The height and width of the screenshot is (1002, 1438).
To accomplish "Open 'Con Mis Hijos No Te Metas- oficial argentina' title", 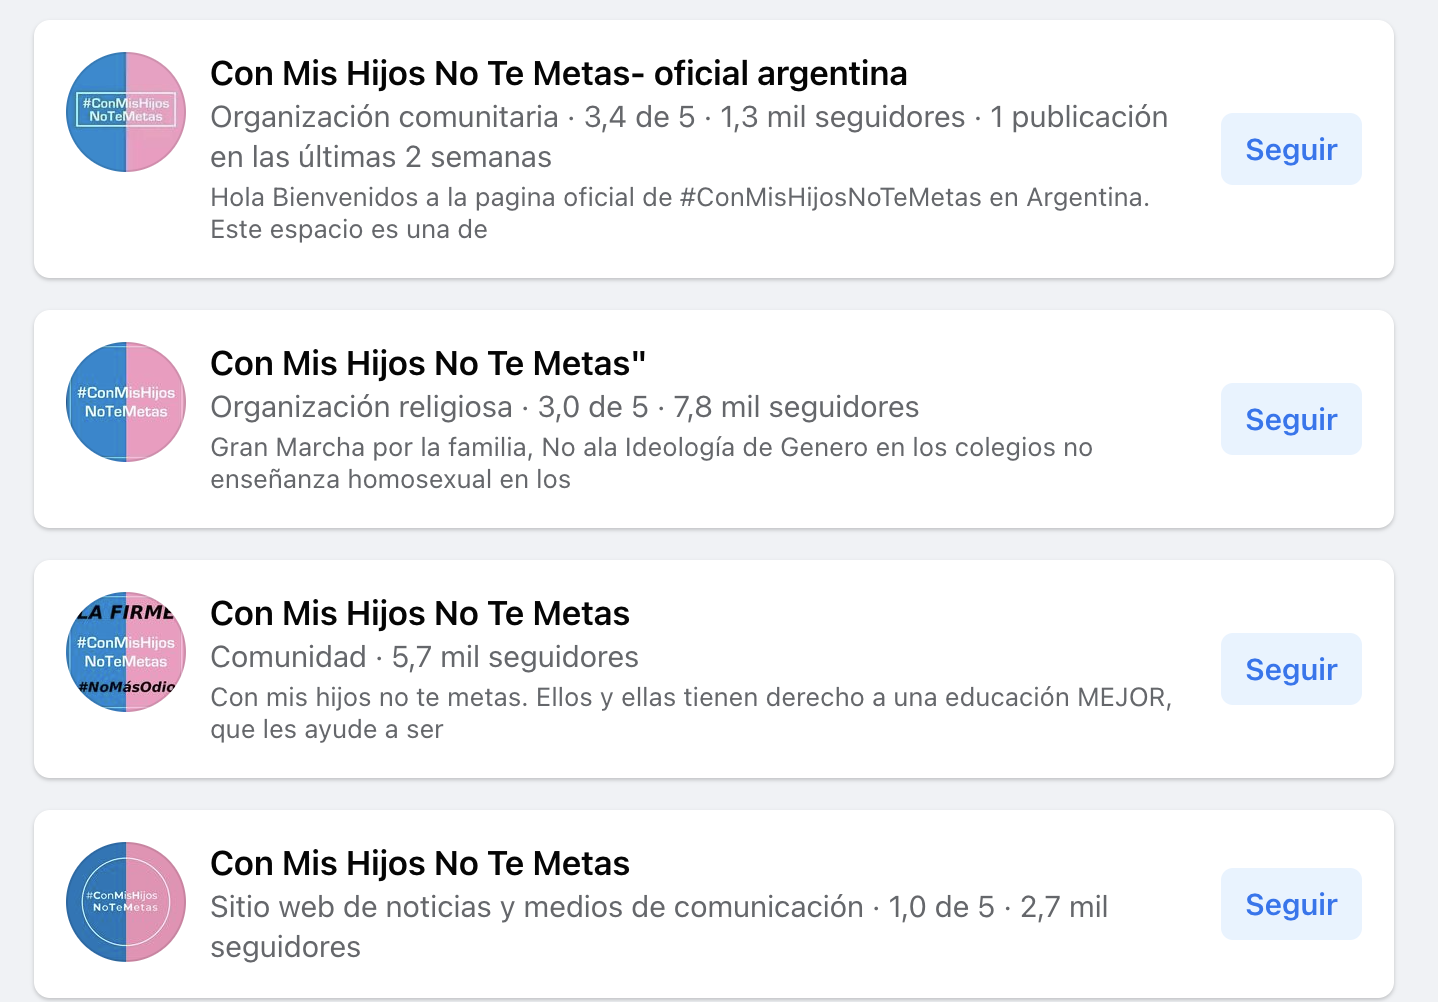I will click(558, 74).
